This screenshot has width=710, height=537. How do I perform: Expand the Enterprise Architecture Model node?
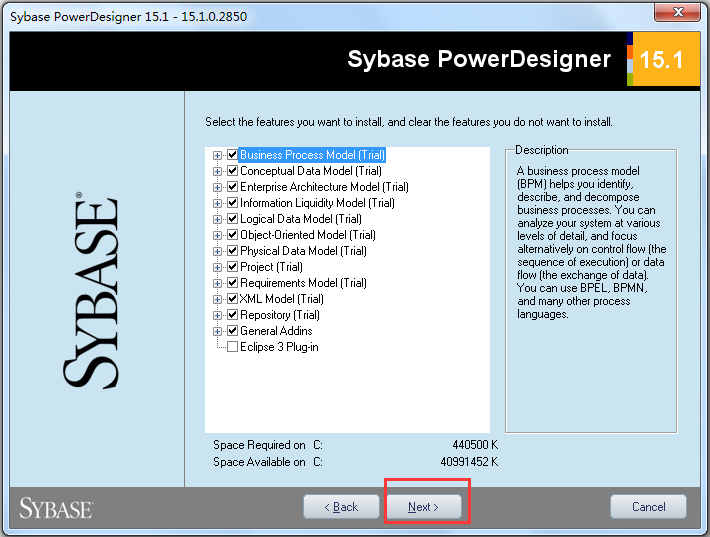(x=218, y=187)
